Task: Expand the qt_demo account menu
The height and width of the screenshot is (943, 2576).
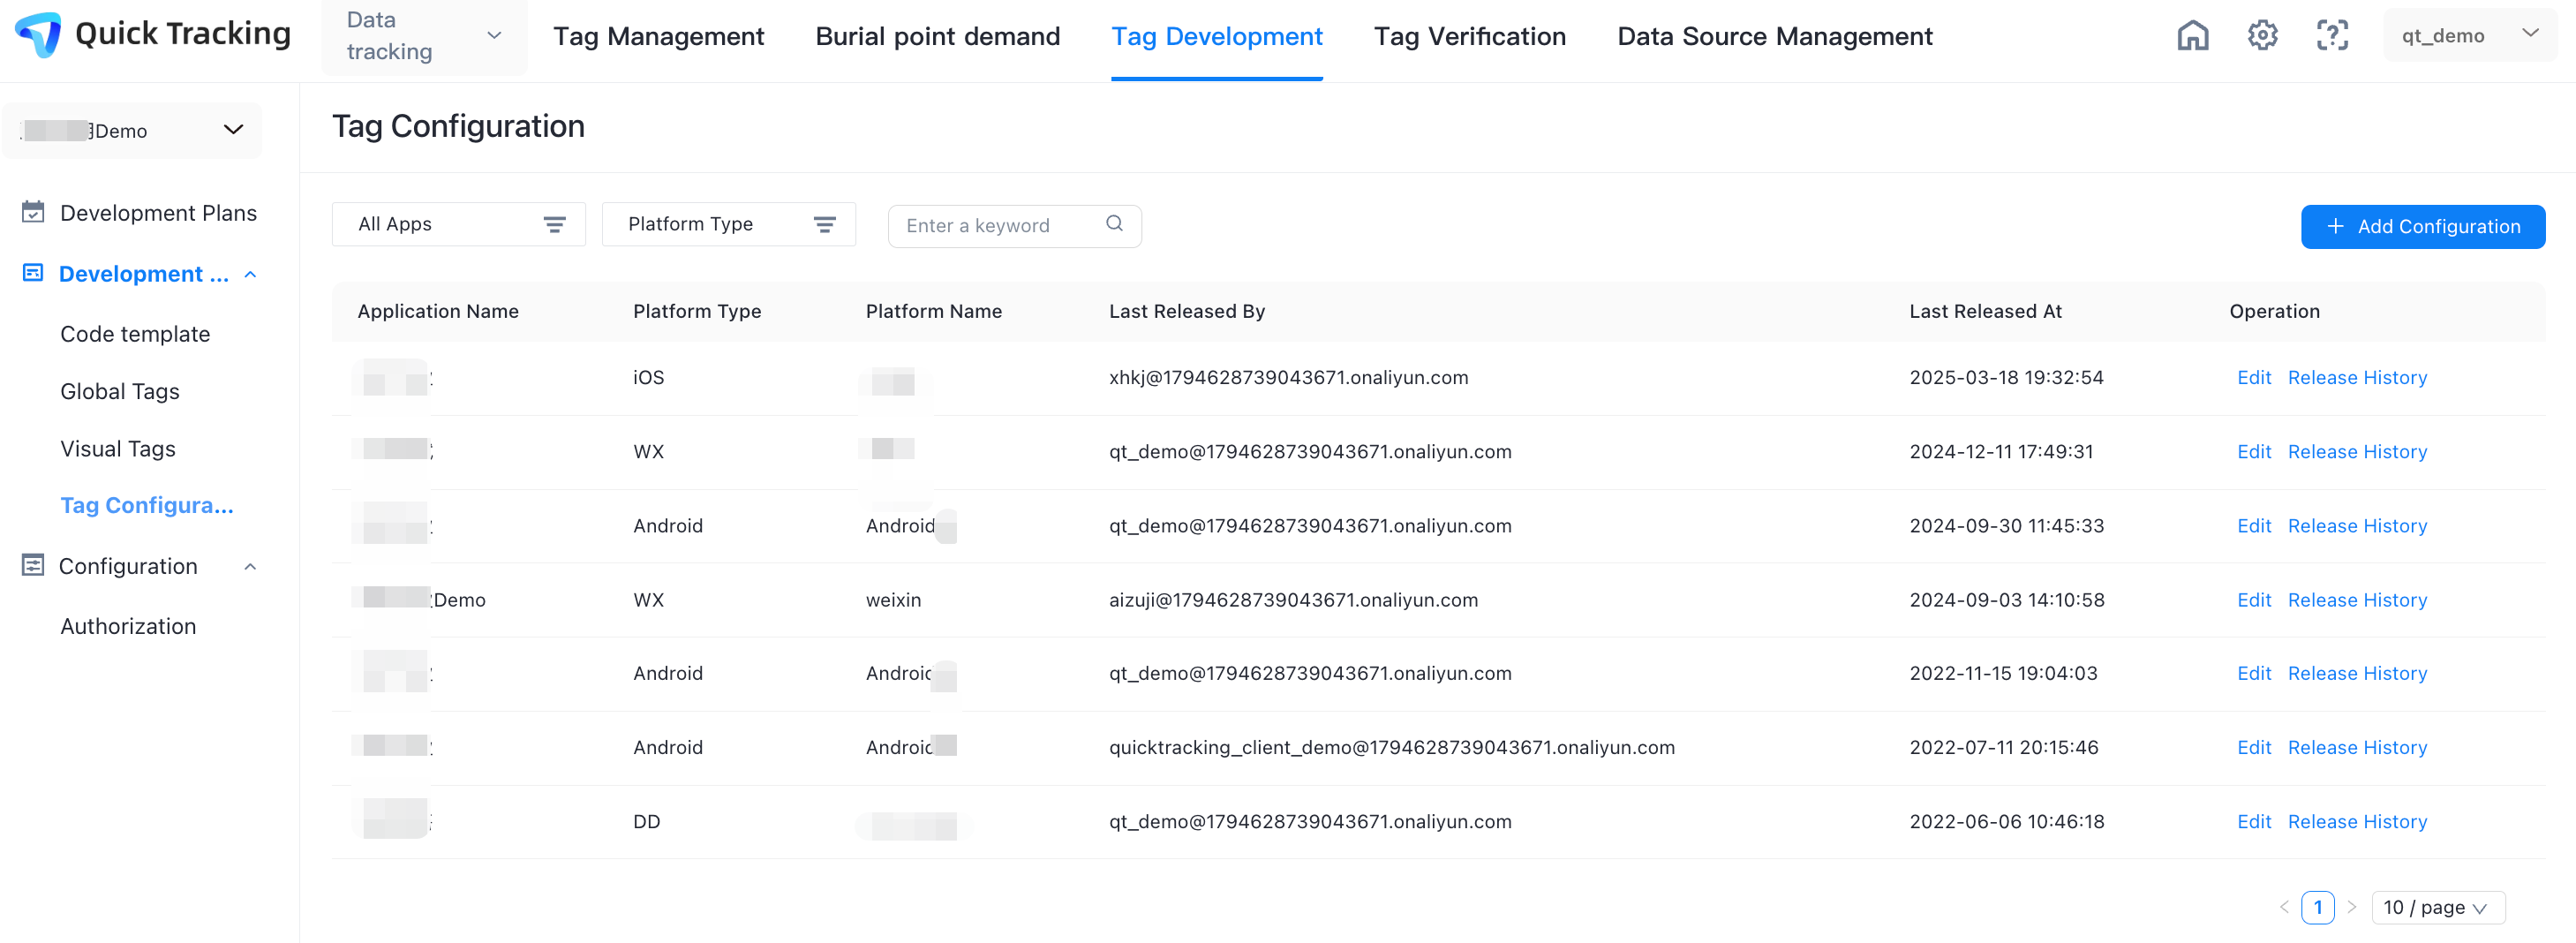Action: 2469,36
